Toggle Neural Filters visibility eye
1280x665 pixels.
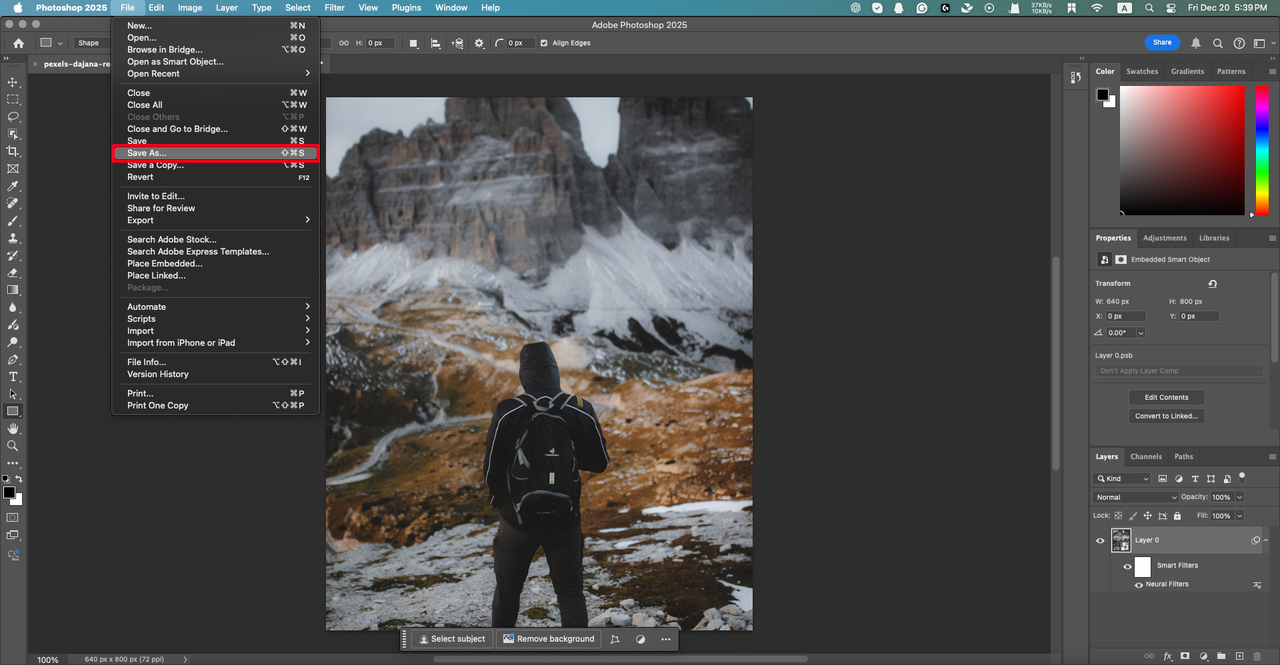(x=1140, y=584)
